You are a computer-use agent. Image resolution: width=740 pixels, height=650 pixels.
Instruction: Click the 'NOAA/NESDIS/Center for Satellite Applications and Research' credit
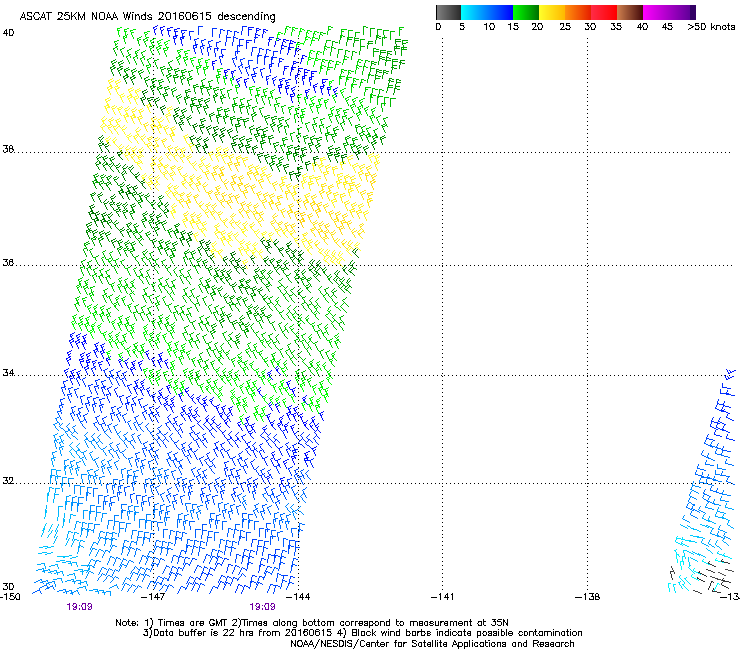(x=432, y=644)
